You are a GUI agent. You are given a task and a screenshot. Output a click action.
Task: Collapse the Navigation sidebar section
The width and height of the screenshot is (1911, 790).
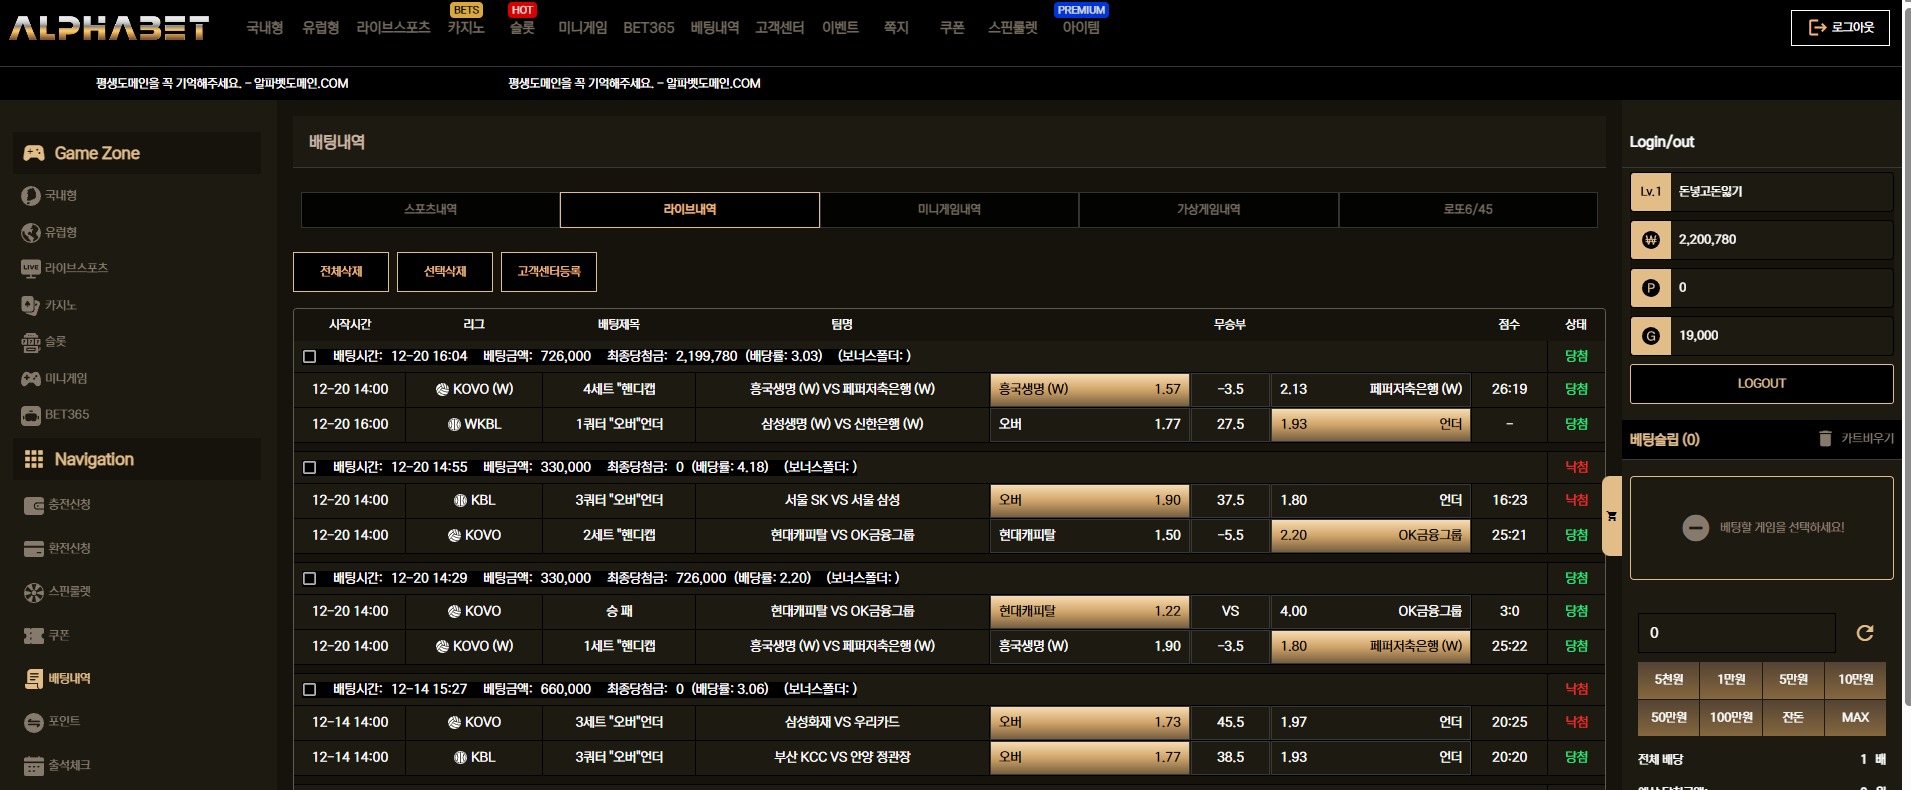[x=137, y=459]
